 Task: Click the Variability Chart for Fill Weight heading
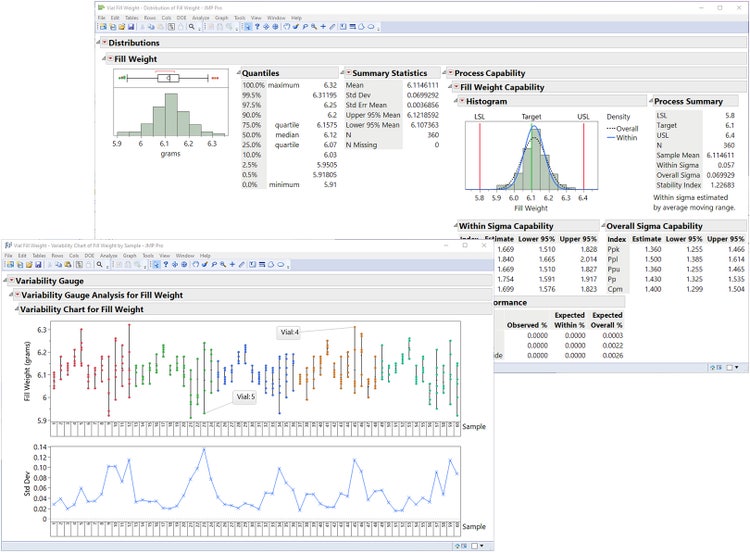[82, 310]
